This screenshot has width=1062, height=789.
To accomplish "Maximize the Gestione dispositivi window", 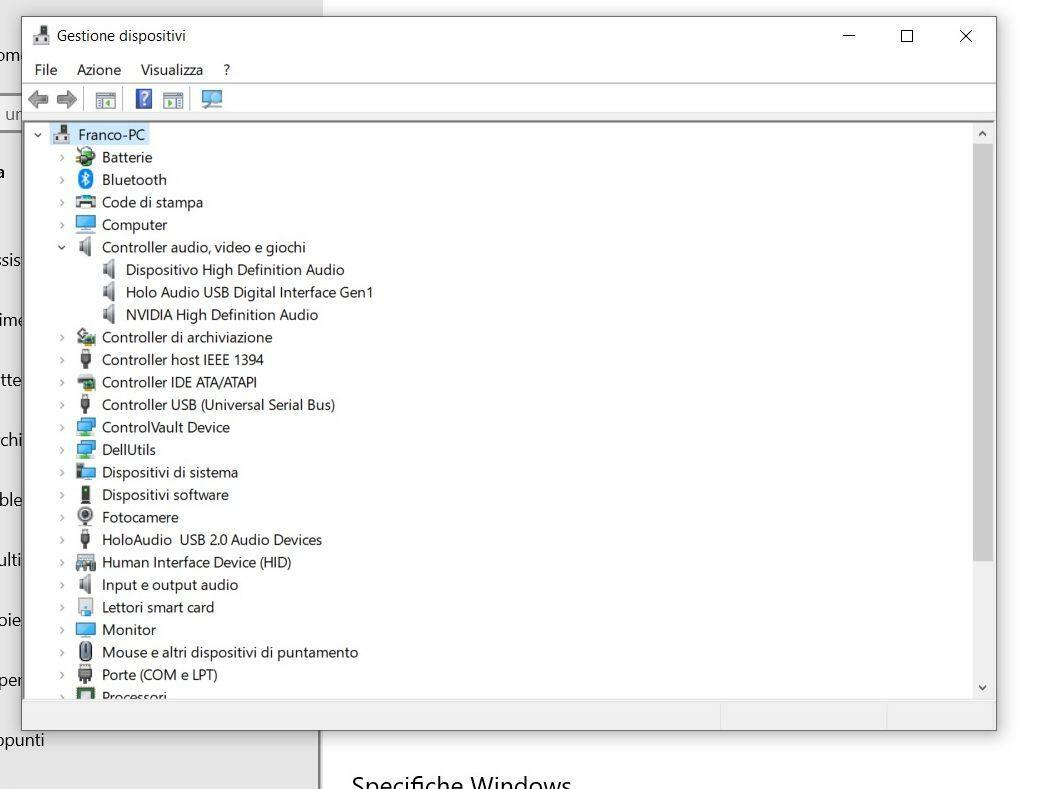I will coord(907,36).
